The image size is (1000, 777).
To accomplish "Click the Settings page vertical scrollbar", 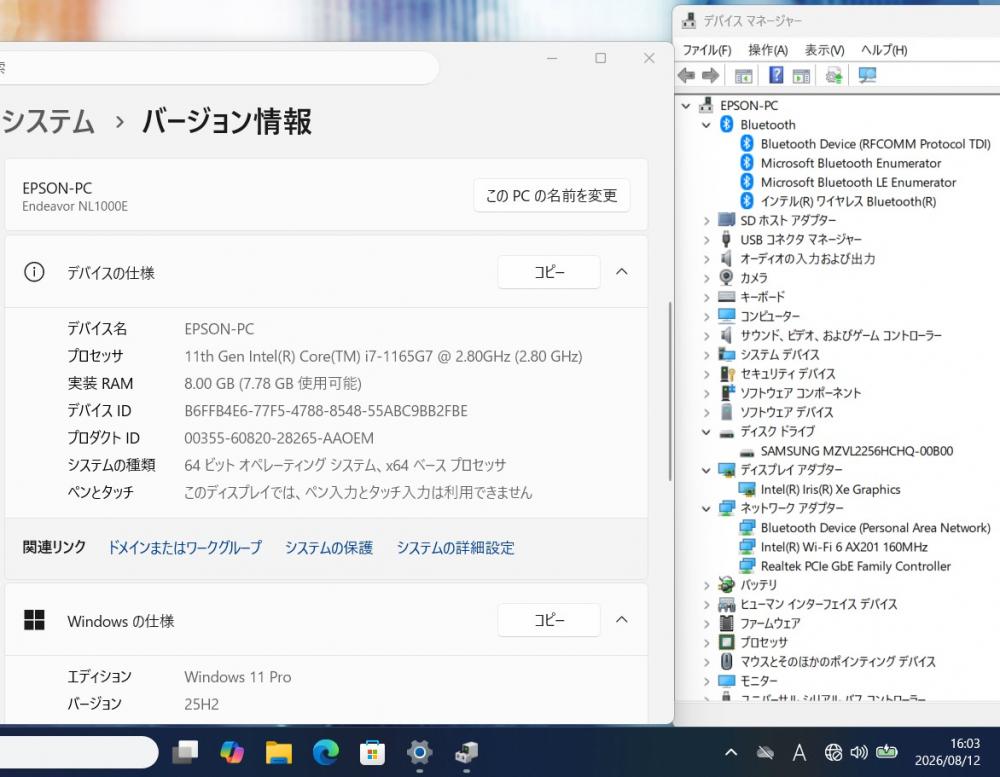I will 670,391.
